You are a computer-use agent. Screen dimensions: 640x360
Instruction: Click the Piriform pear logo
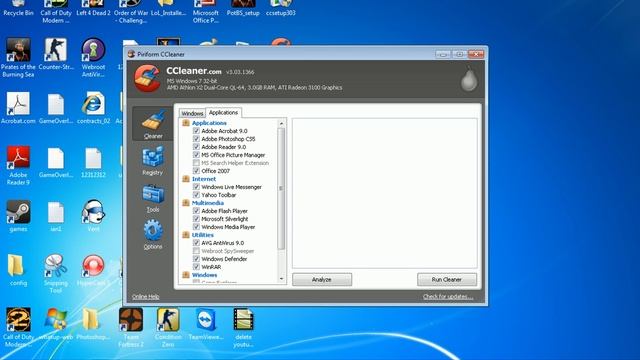(x=469, y=79)
